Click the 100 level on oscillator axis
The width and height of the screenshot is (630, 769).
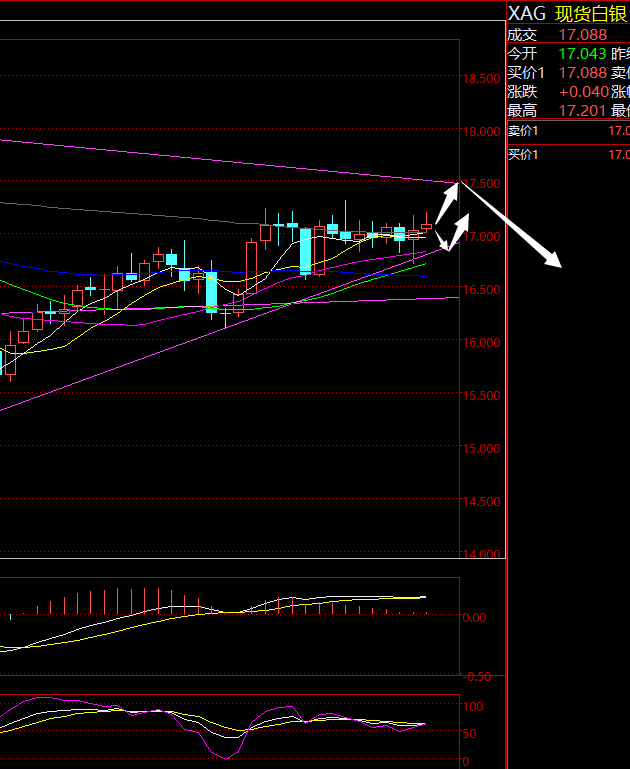coord(473,707)
